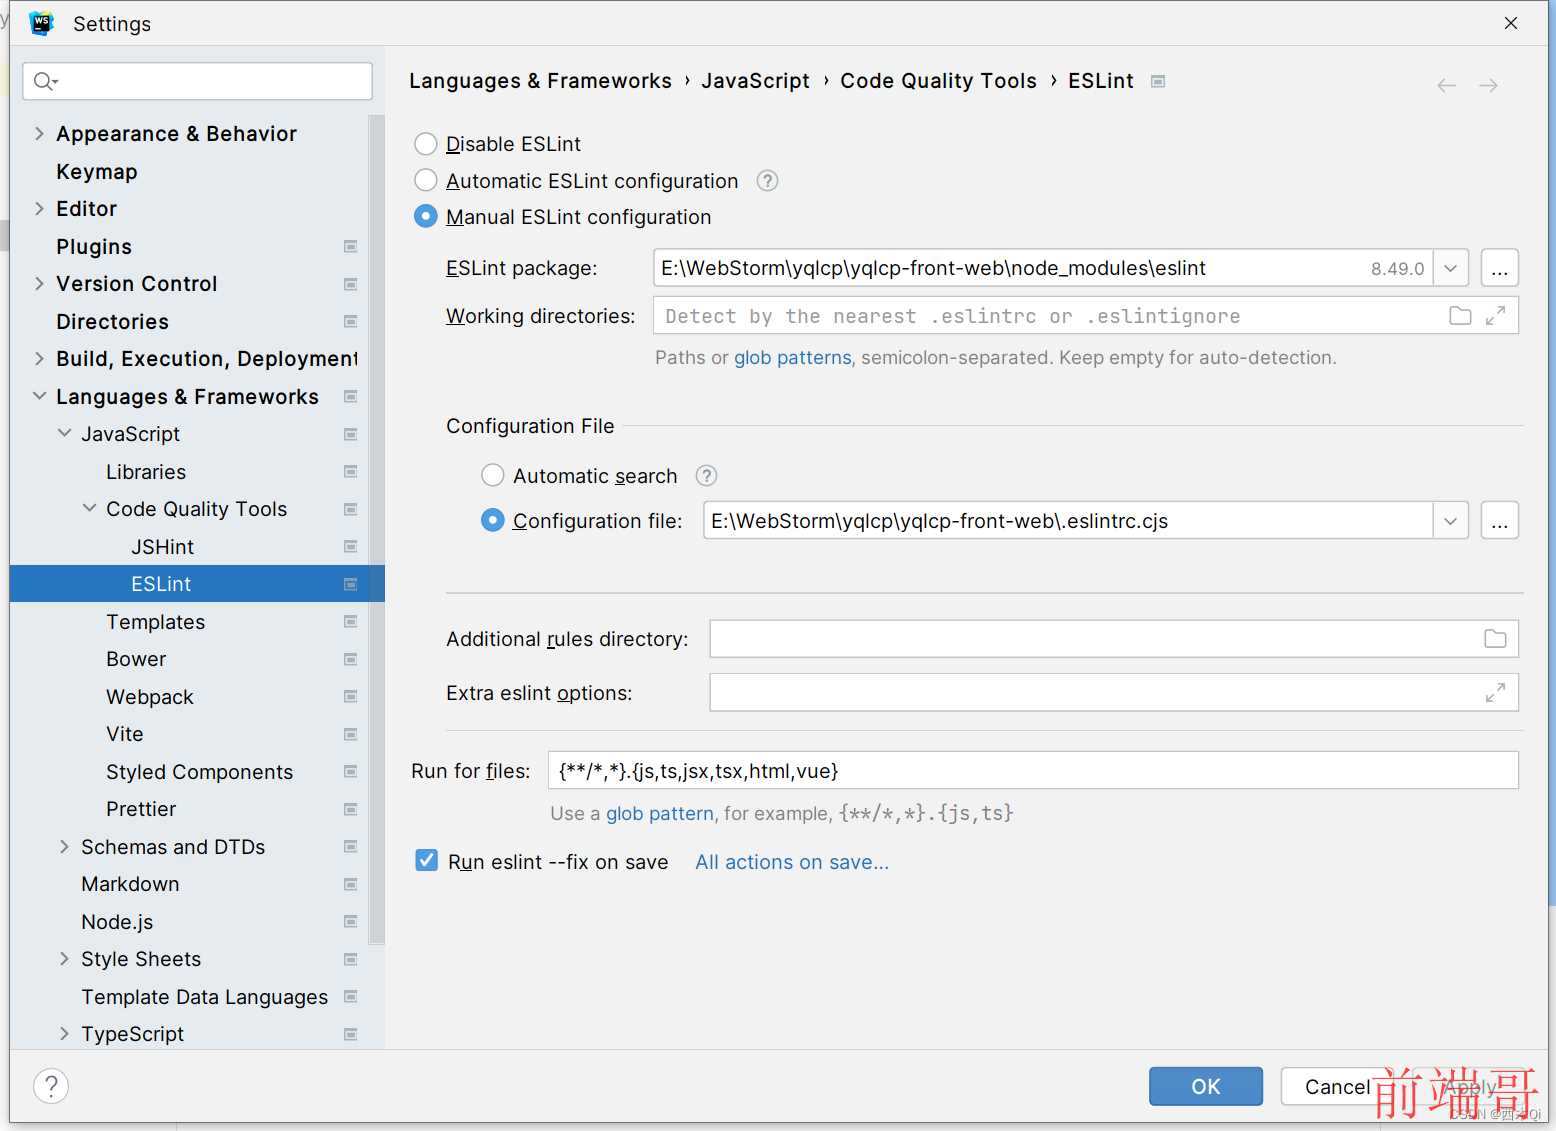Click the settings search field
This screenshot has height=1131, width=1556.
198,81
